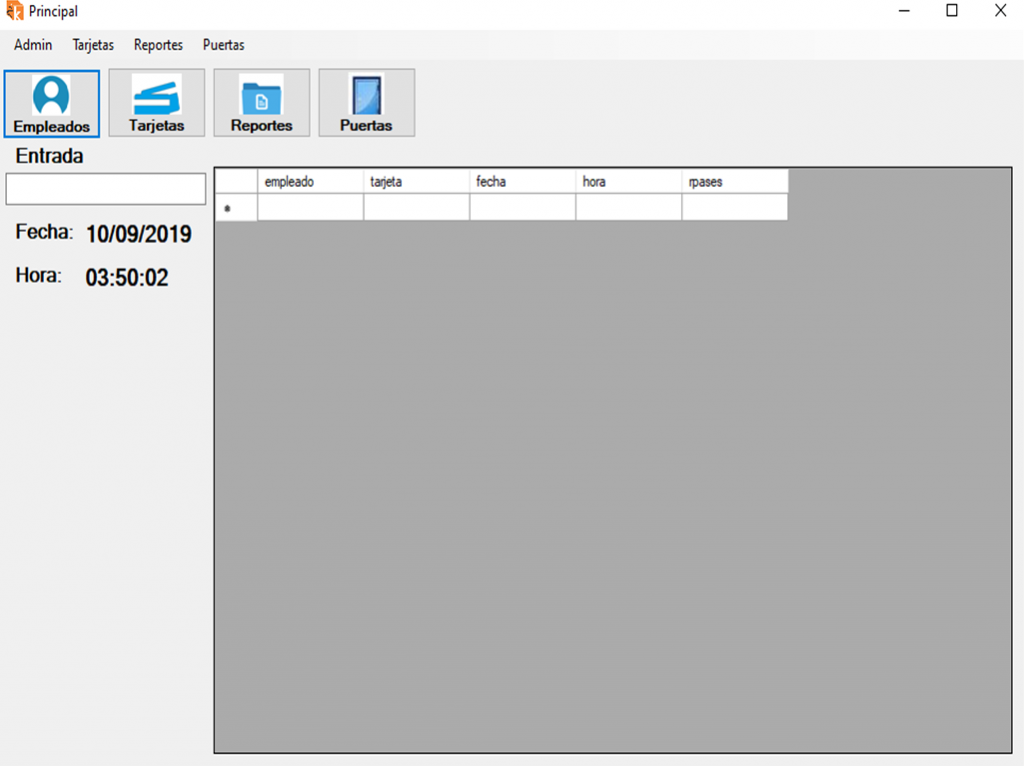Click the Tarjetas card scanner icon
The width and height of the screenshot is (1024, 766).
click(157, 96)
